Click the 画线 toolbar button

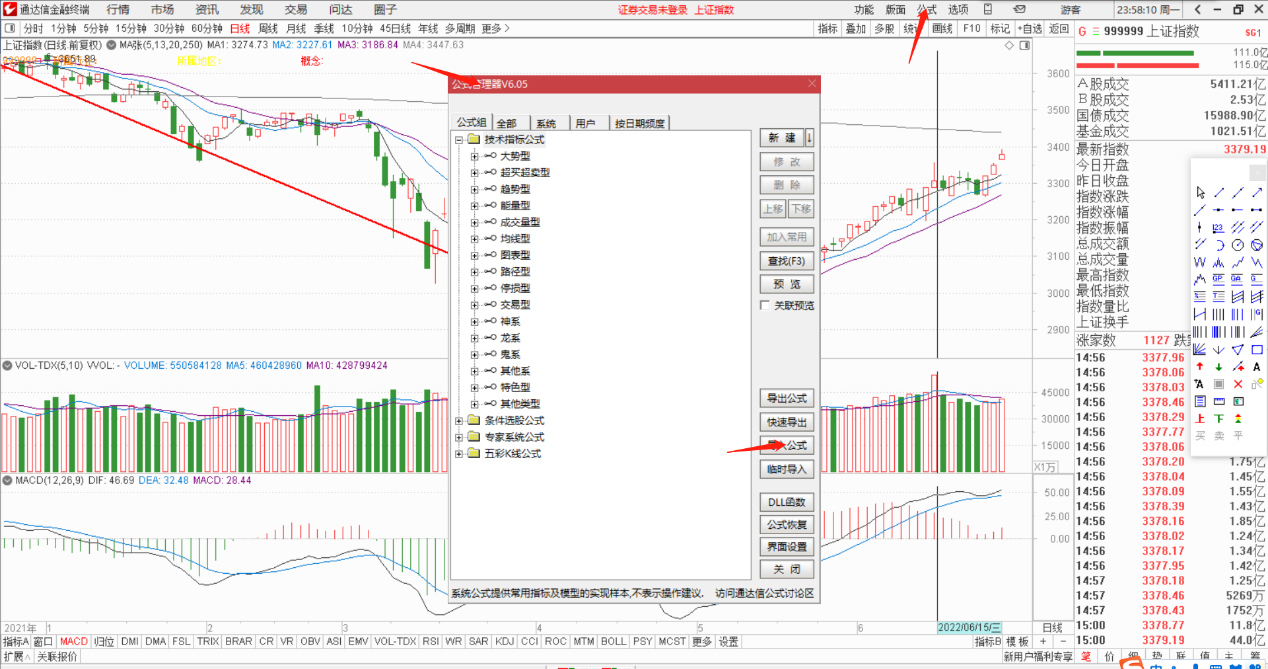click(943, 28)
